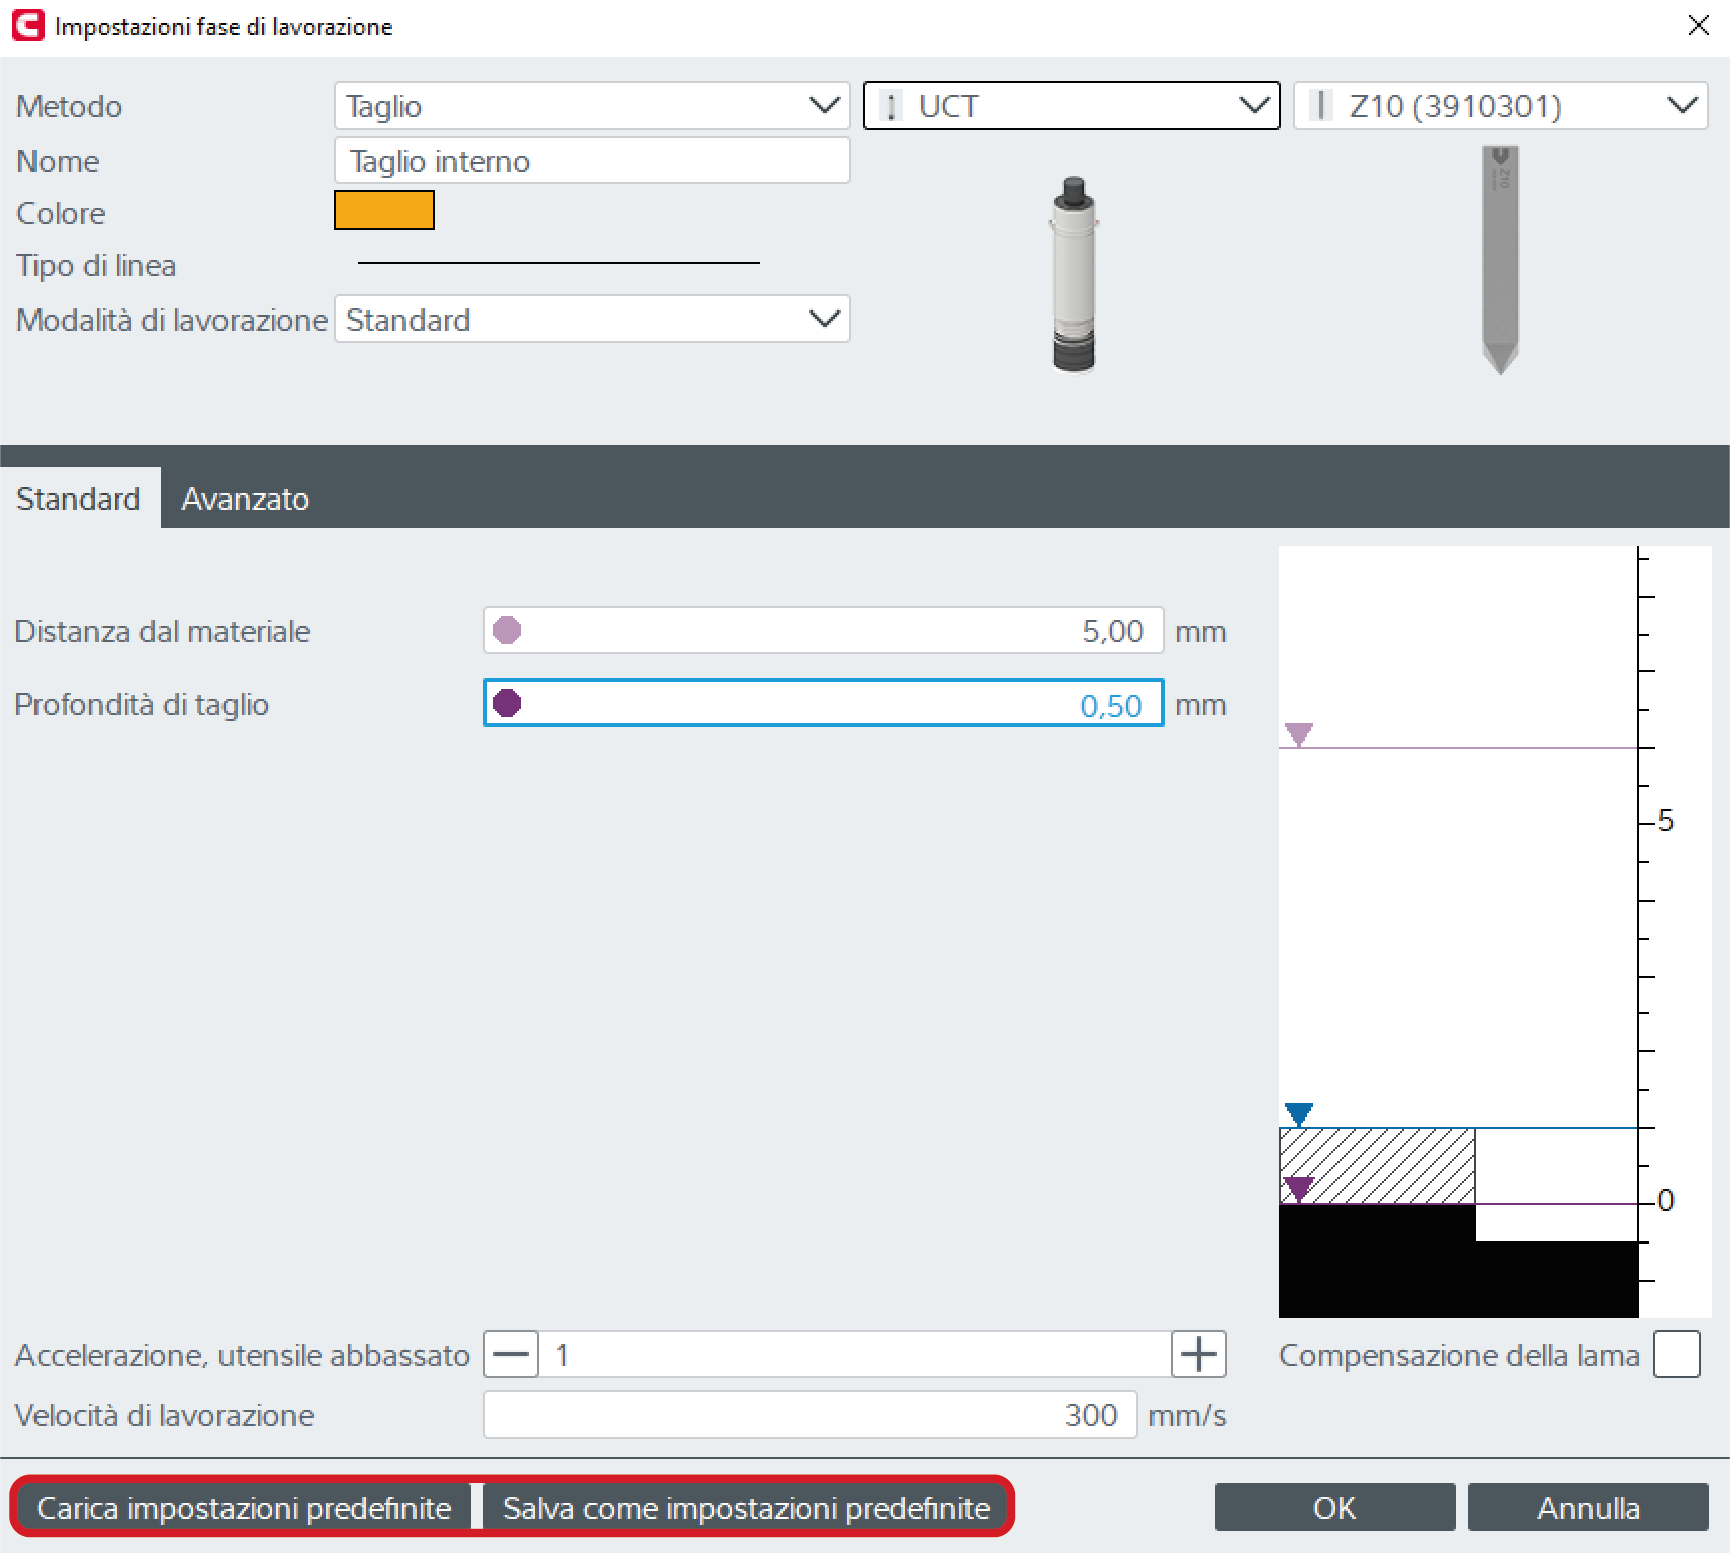The width and height of the screenshot is (1730, 1554).
Task: Open the UCT tool dropdown
Action: 1071,105
